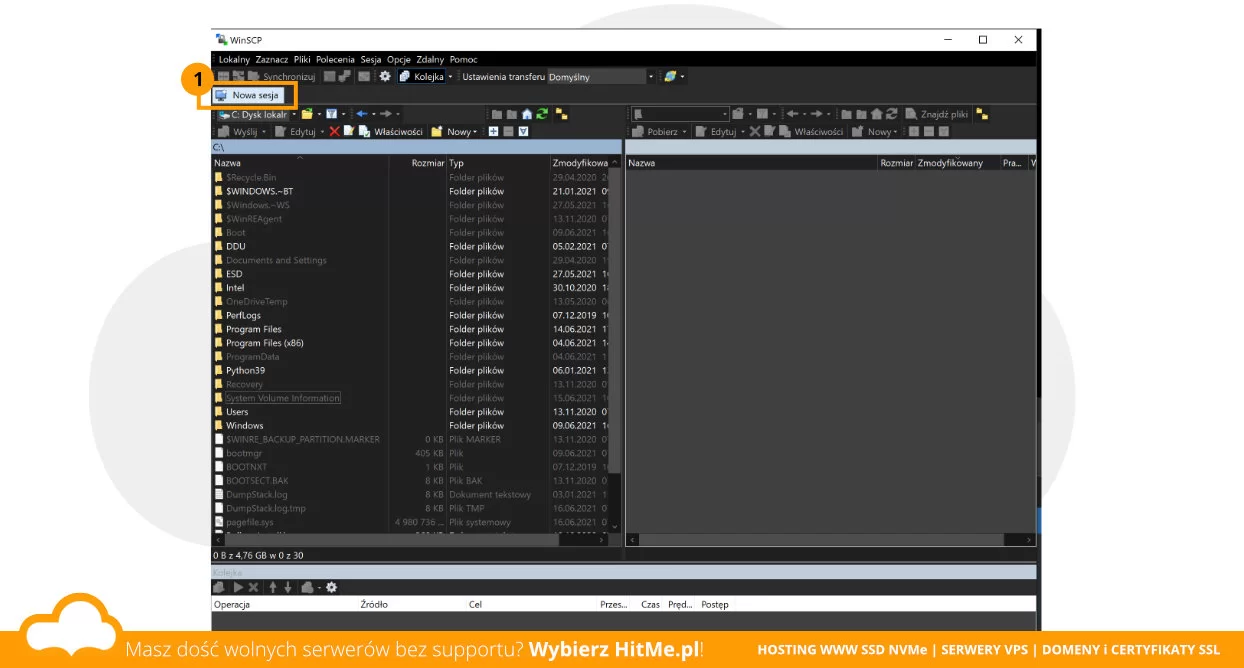
Task: Sort remote files by Nazwa column
Action: coord(752,162)
